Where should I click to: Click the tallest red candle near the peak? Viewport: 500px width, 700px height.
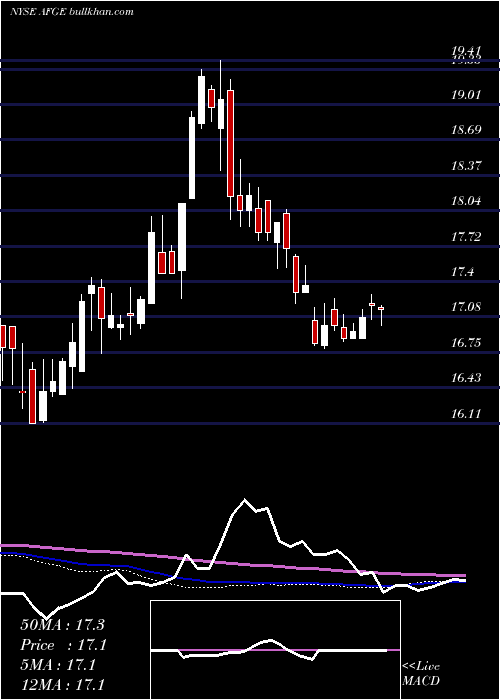pyautogui.click(x=230, y=143)
